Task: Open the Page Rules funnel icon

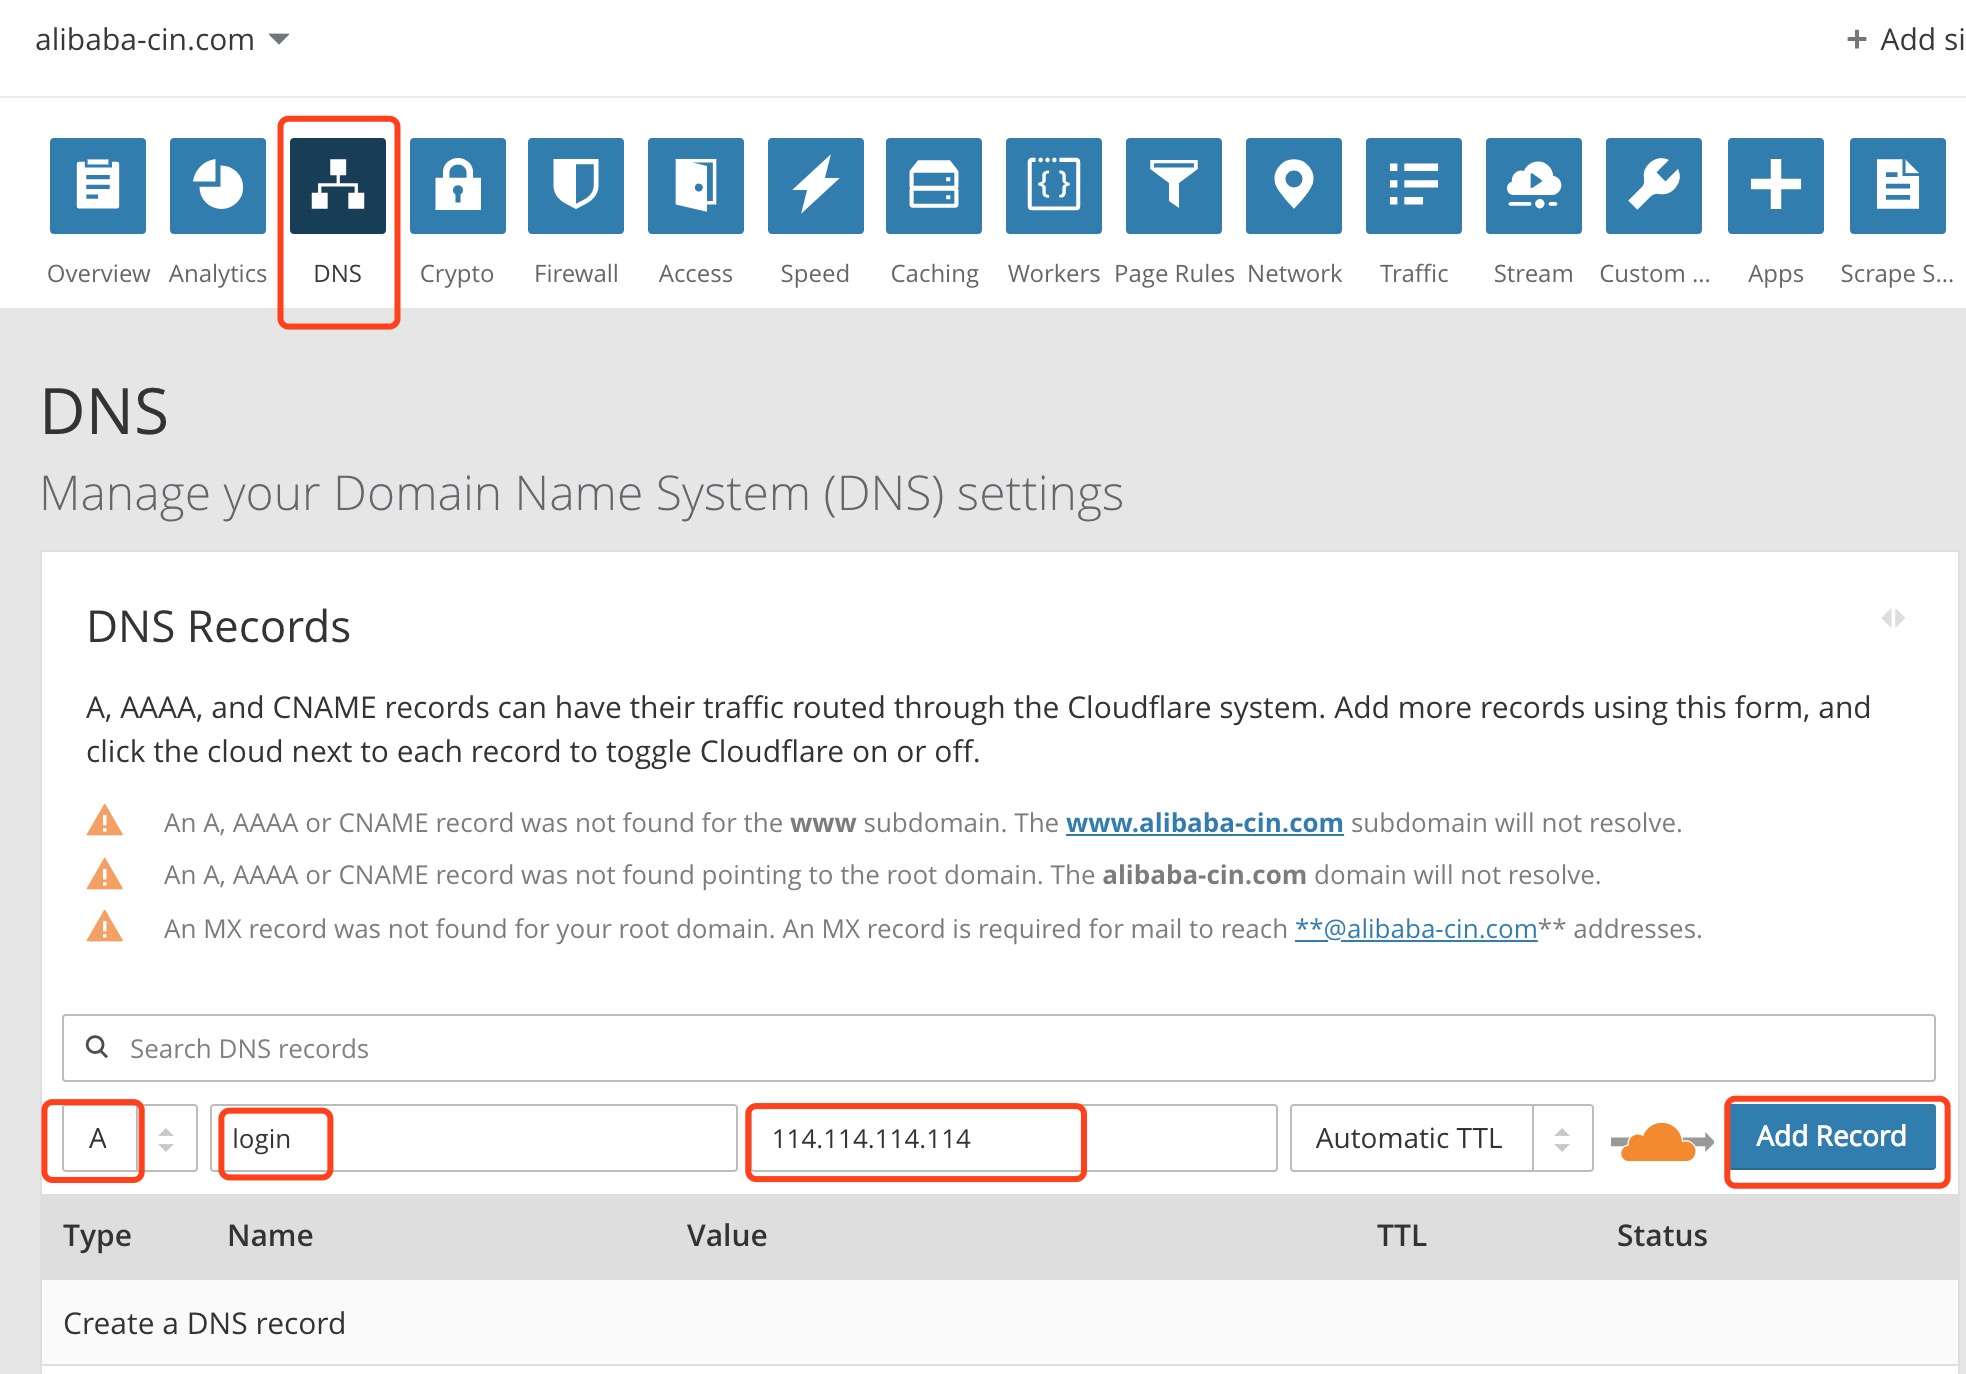Action: tap(1173, 186)
